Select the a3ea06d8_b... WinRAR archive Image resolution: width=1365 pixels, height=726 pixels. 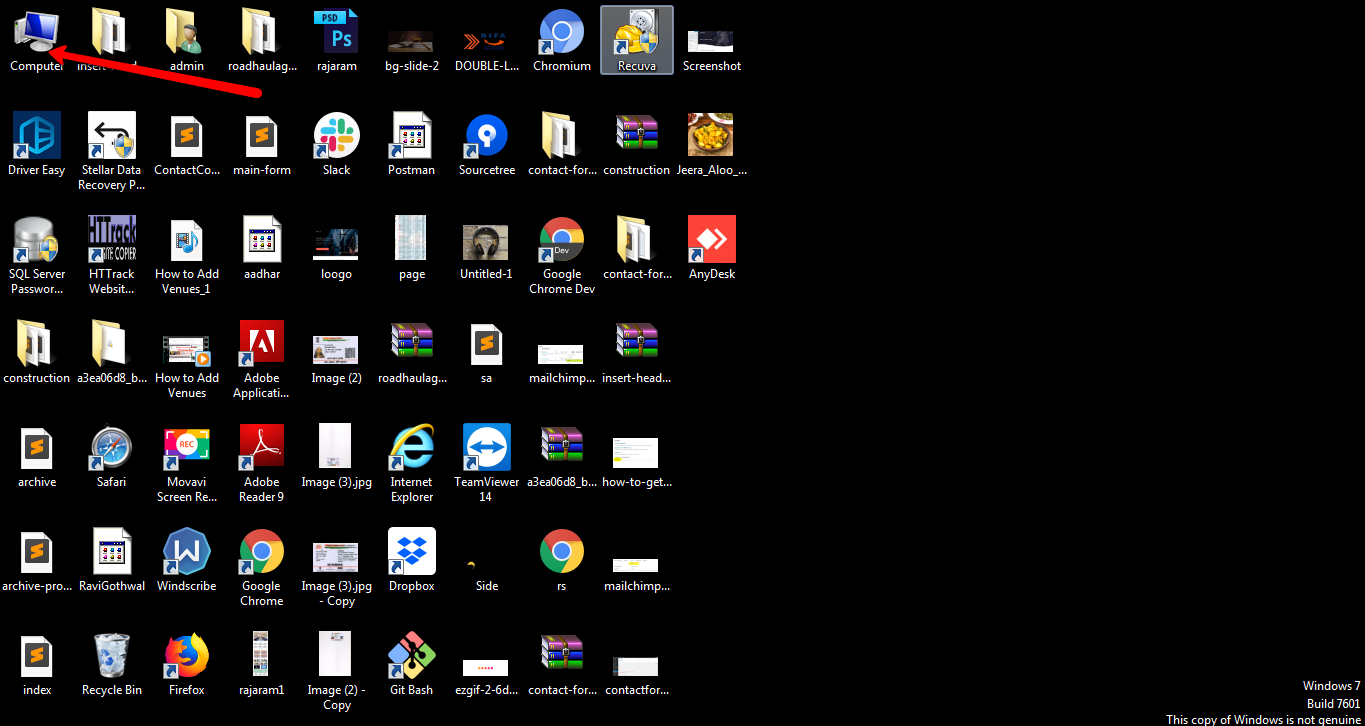pos(562,456)
